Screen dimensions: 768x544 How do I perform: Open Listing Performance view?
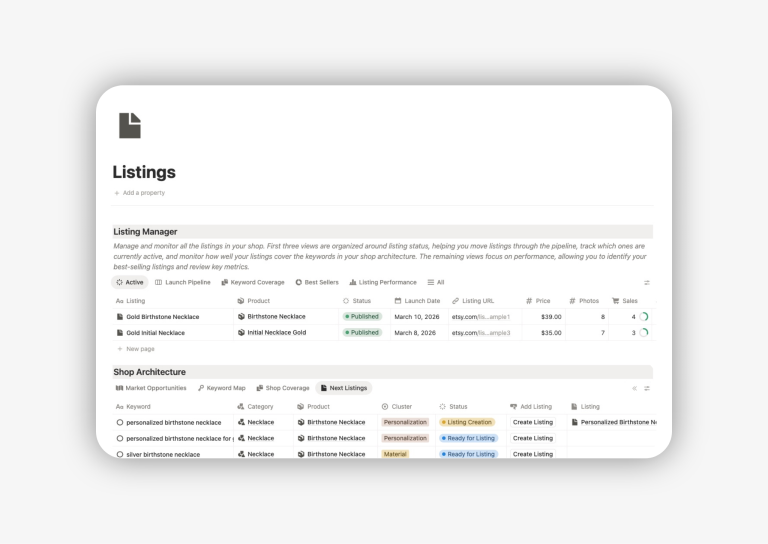[x=383, y=283]
